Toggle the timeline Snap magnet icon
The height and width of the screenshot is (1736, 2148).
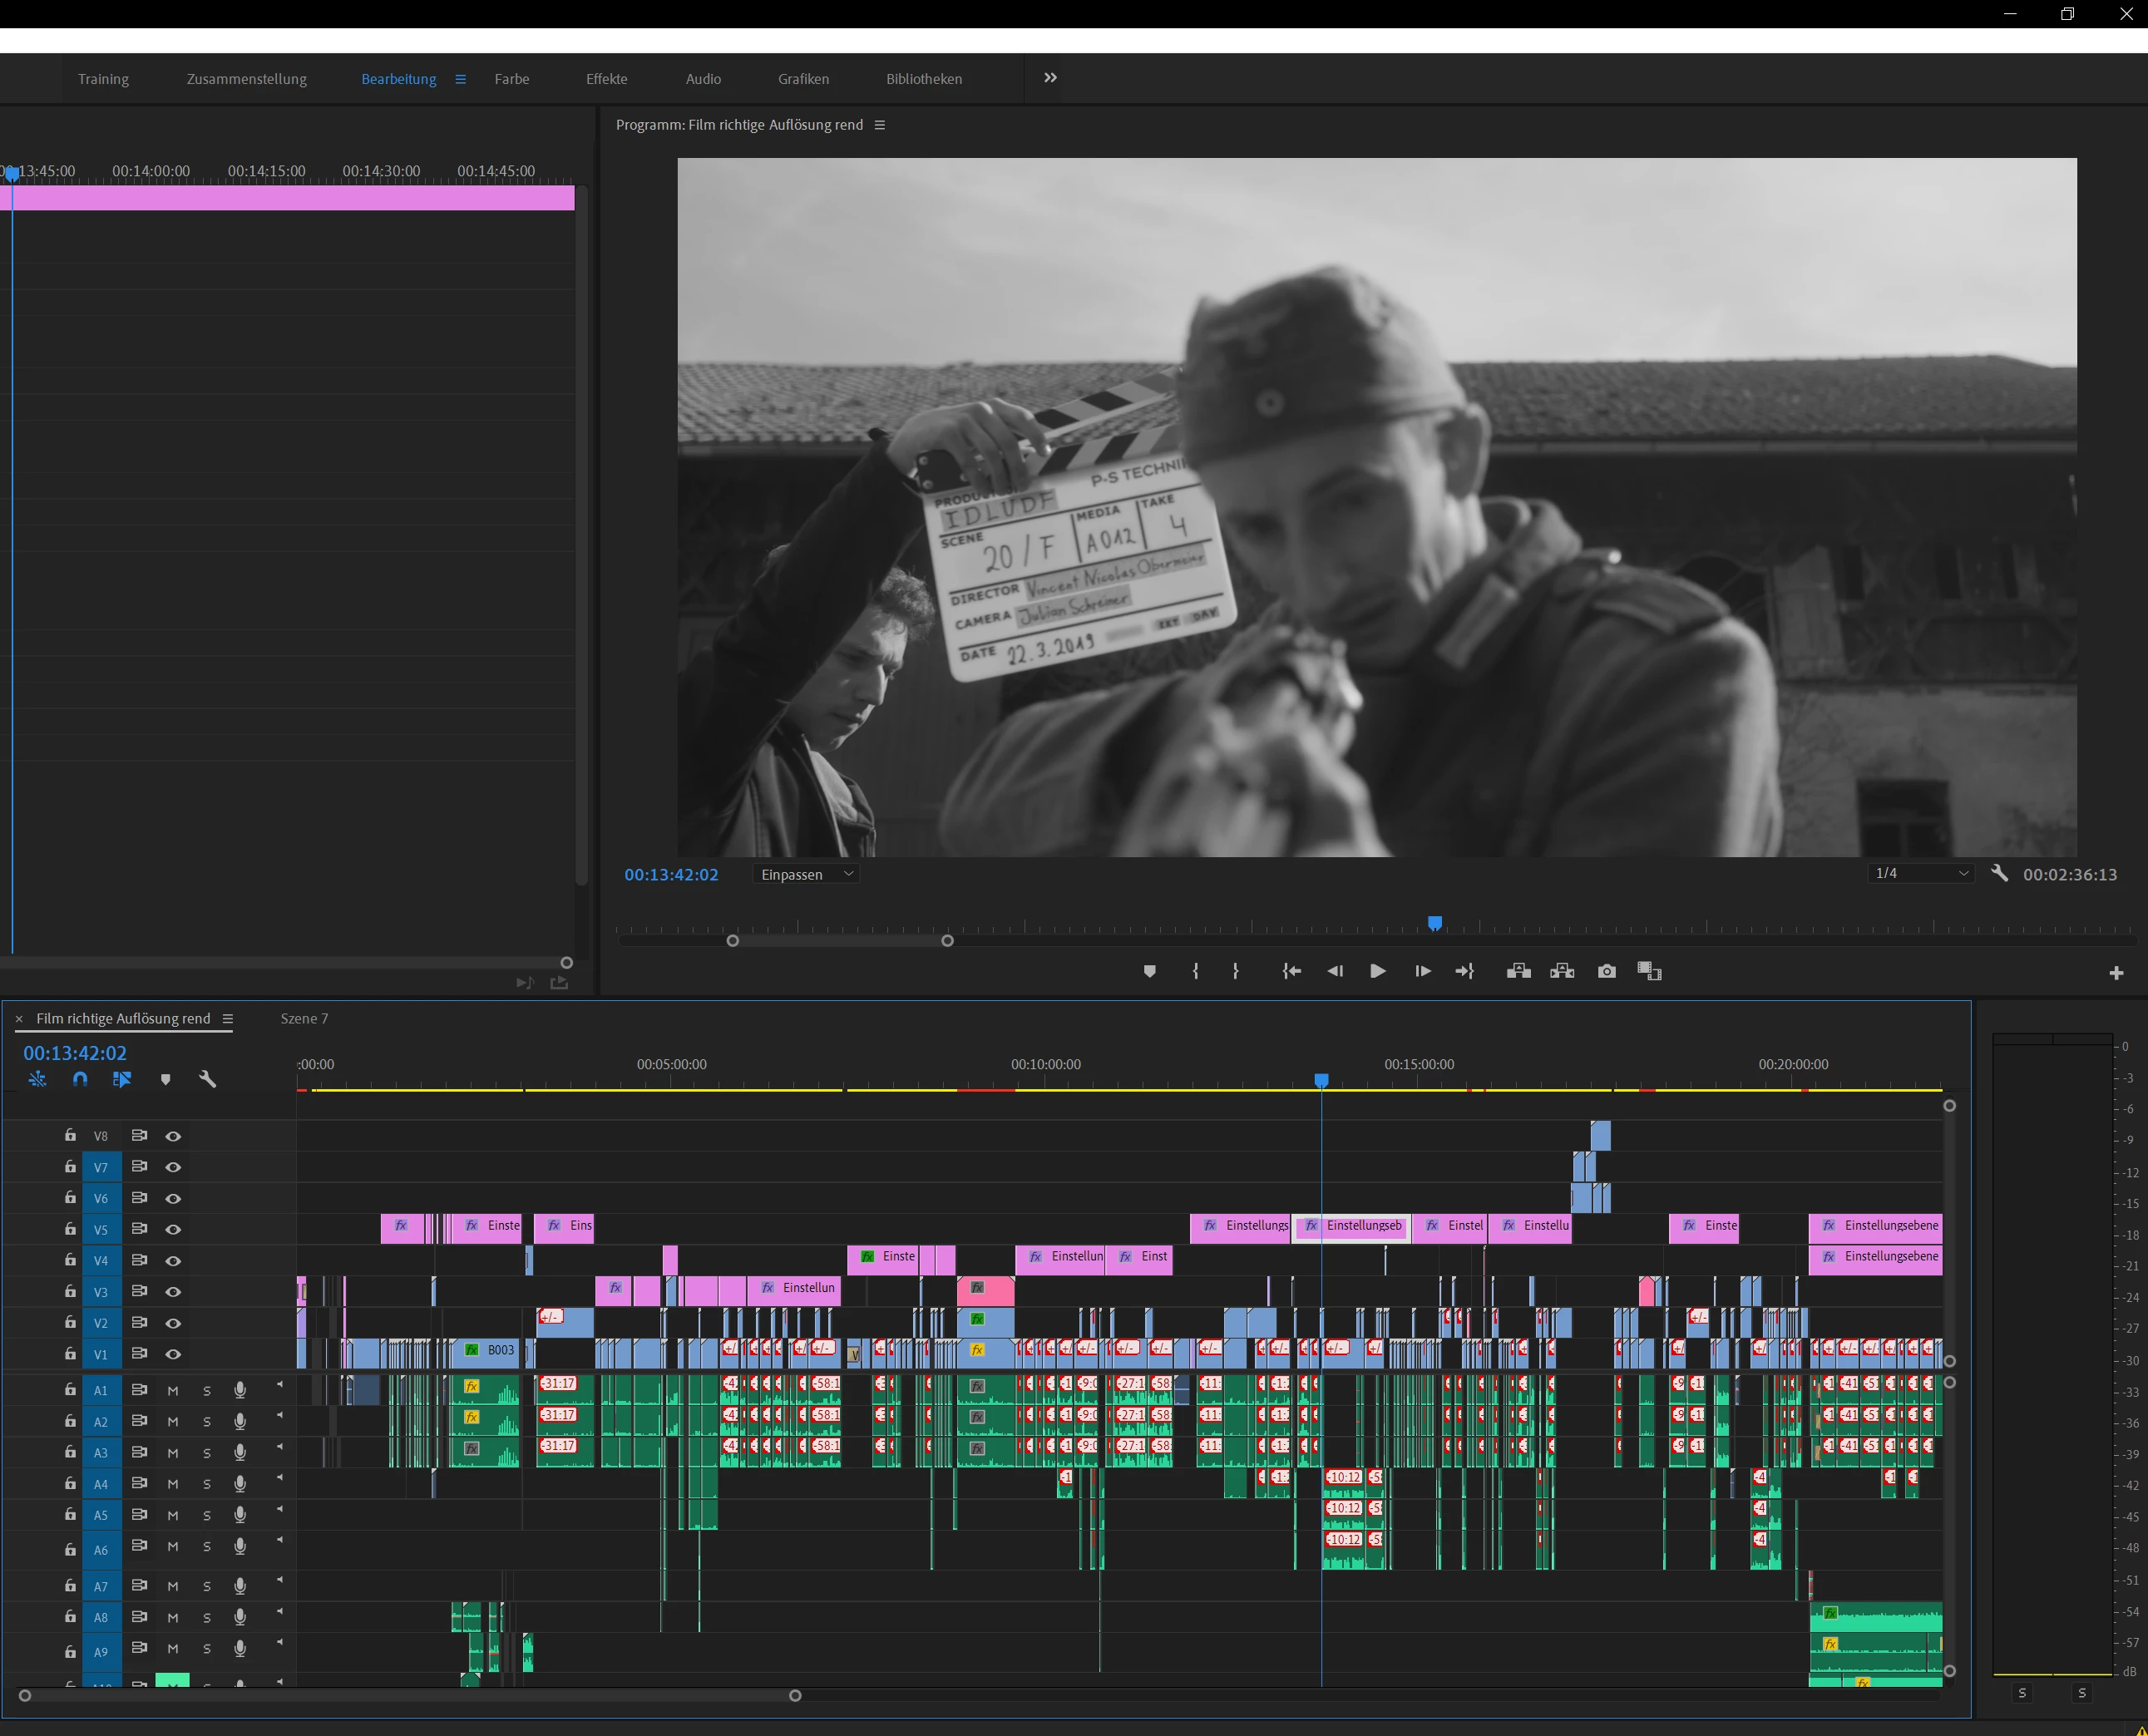(x=80, y=1079)
